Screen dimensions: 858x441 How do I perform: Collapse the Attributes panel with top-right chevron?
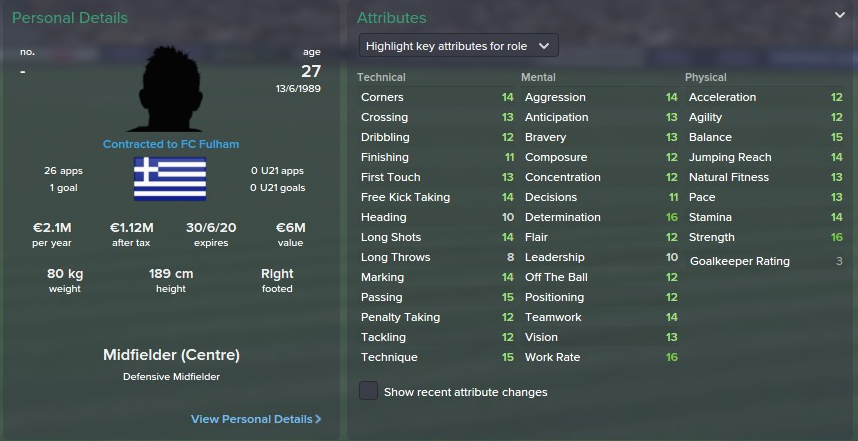(839, 15)
